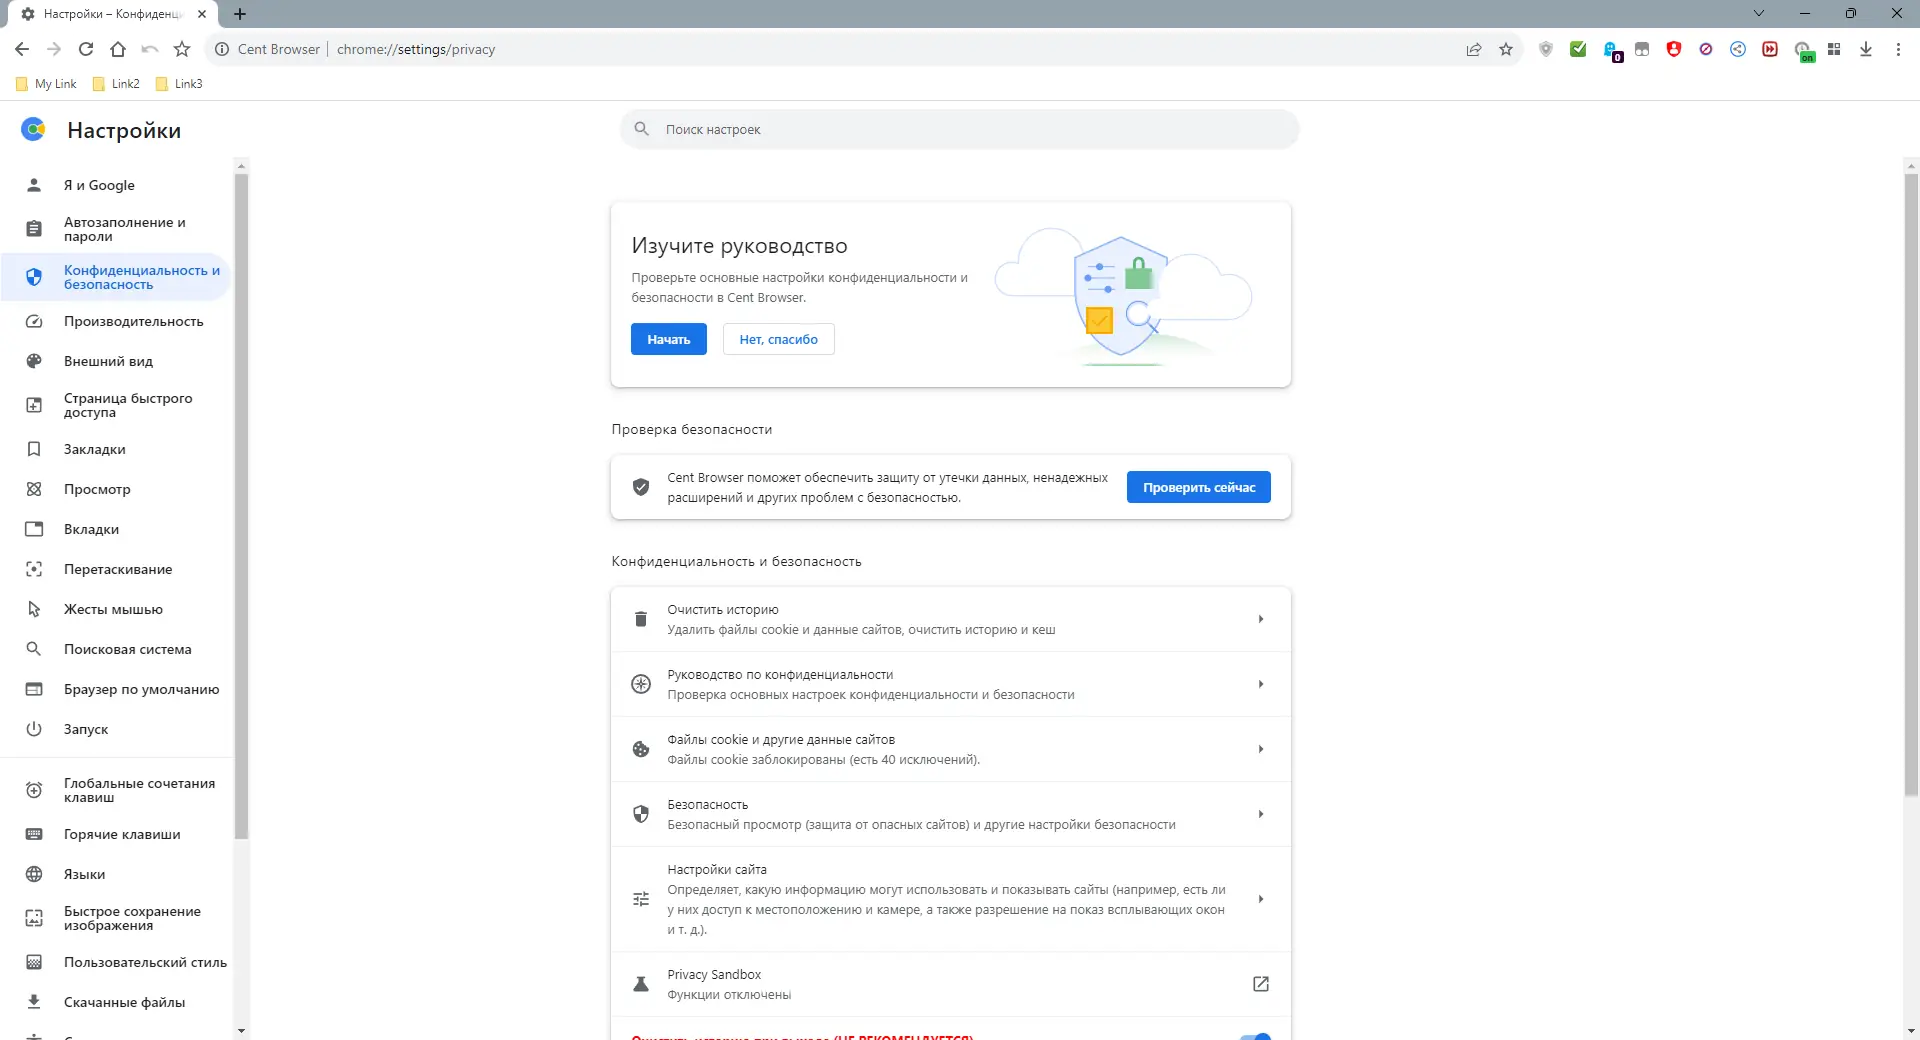Click the Начать button
Image resolution: width=1920 pixels, height=1040 pixels.
(668, 339)
